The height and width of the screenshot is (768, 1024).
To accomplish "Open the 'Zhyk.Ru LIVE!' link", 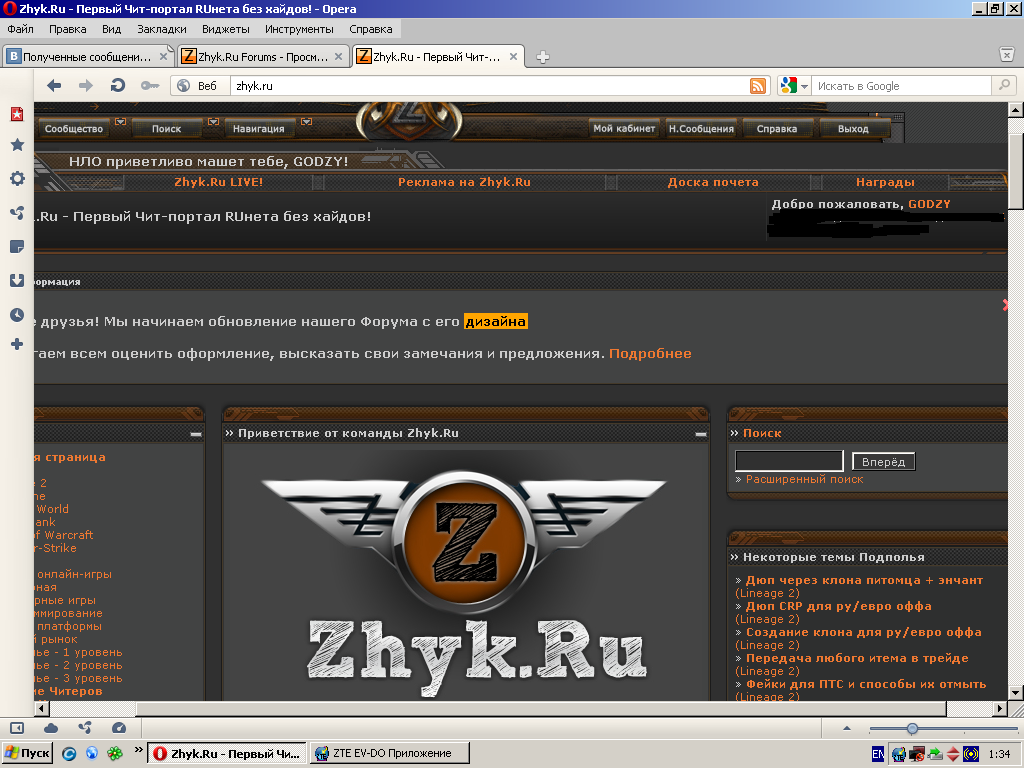I will click(218, 182).
